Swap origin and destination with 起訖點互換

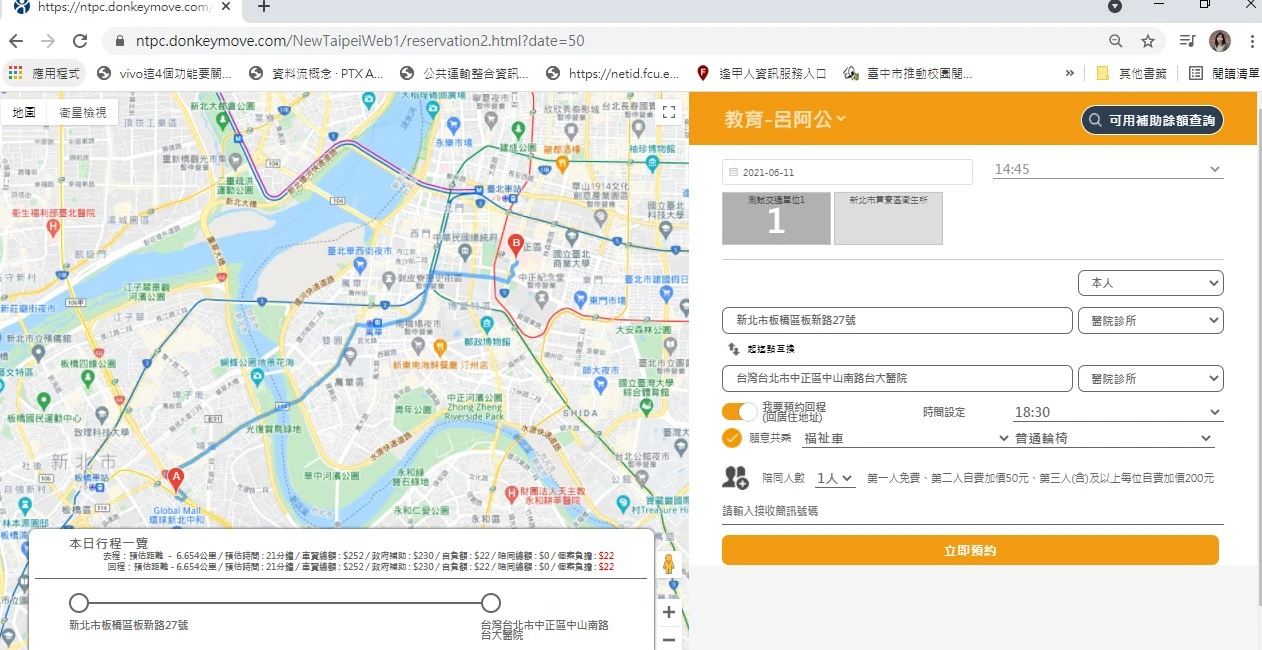760,349
